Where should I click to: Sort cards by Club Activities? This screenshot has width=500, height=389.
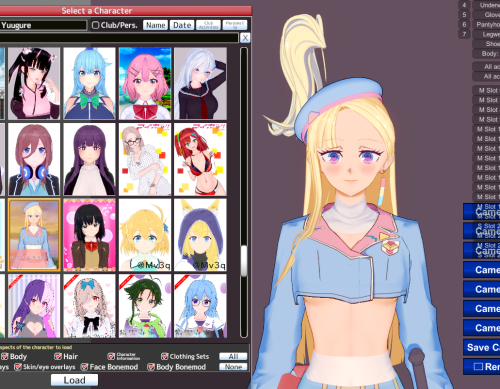208,25
